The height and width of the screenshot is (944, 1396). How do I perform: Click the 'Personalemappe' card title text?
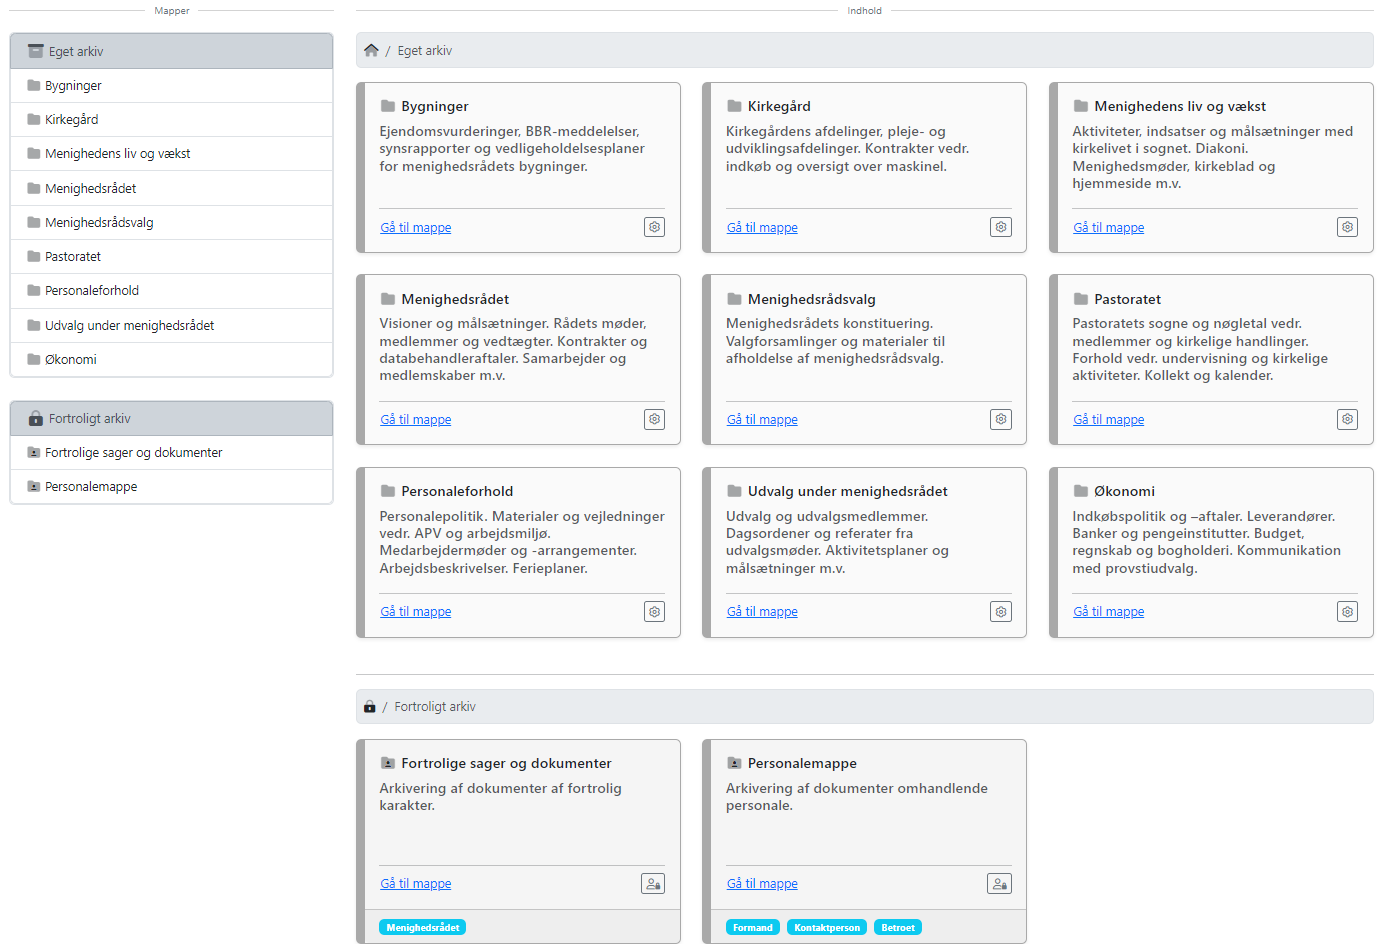click(x=802, y=763)
